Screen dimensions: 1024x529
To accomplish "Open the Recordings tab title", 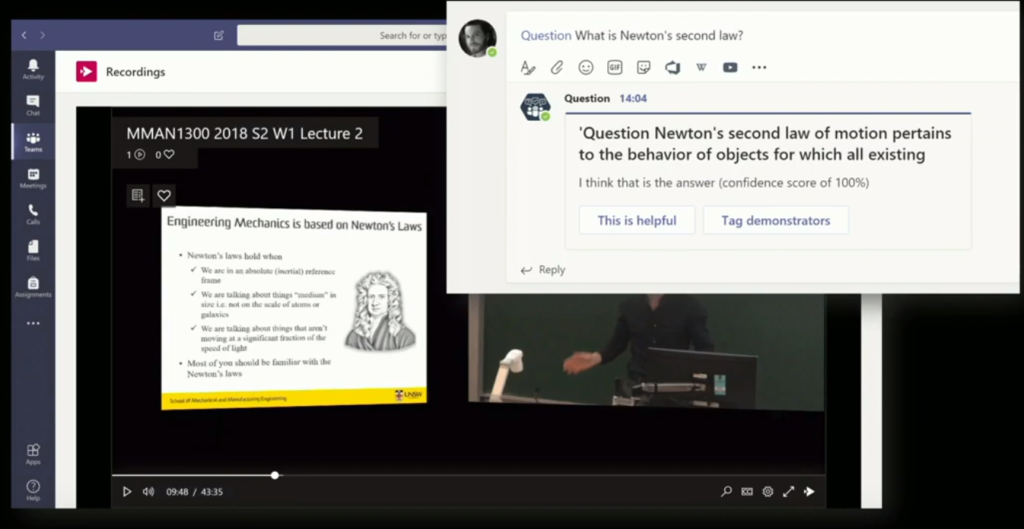I will (135, 72).
